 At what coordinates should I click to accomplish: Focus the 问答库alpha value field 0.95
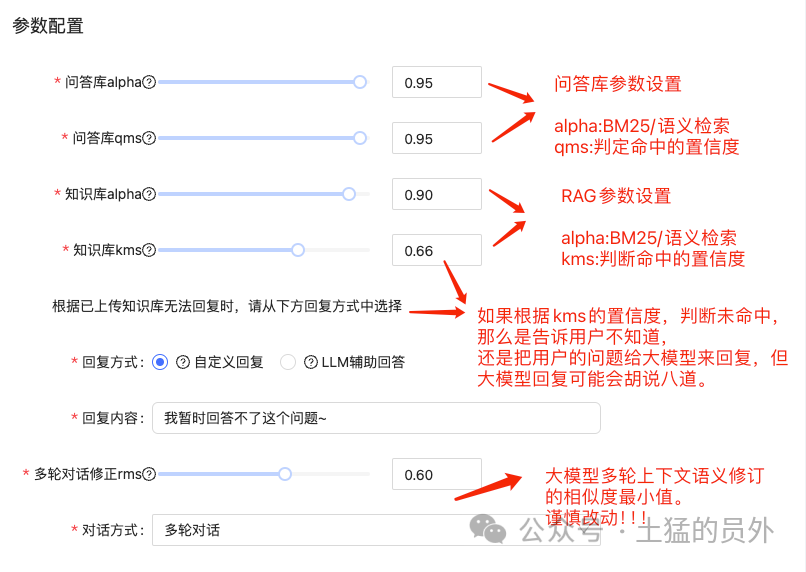click(x=437, y=82)
